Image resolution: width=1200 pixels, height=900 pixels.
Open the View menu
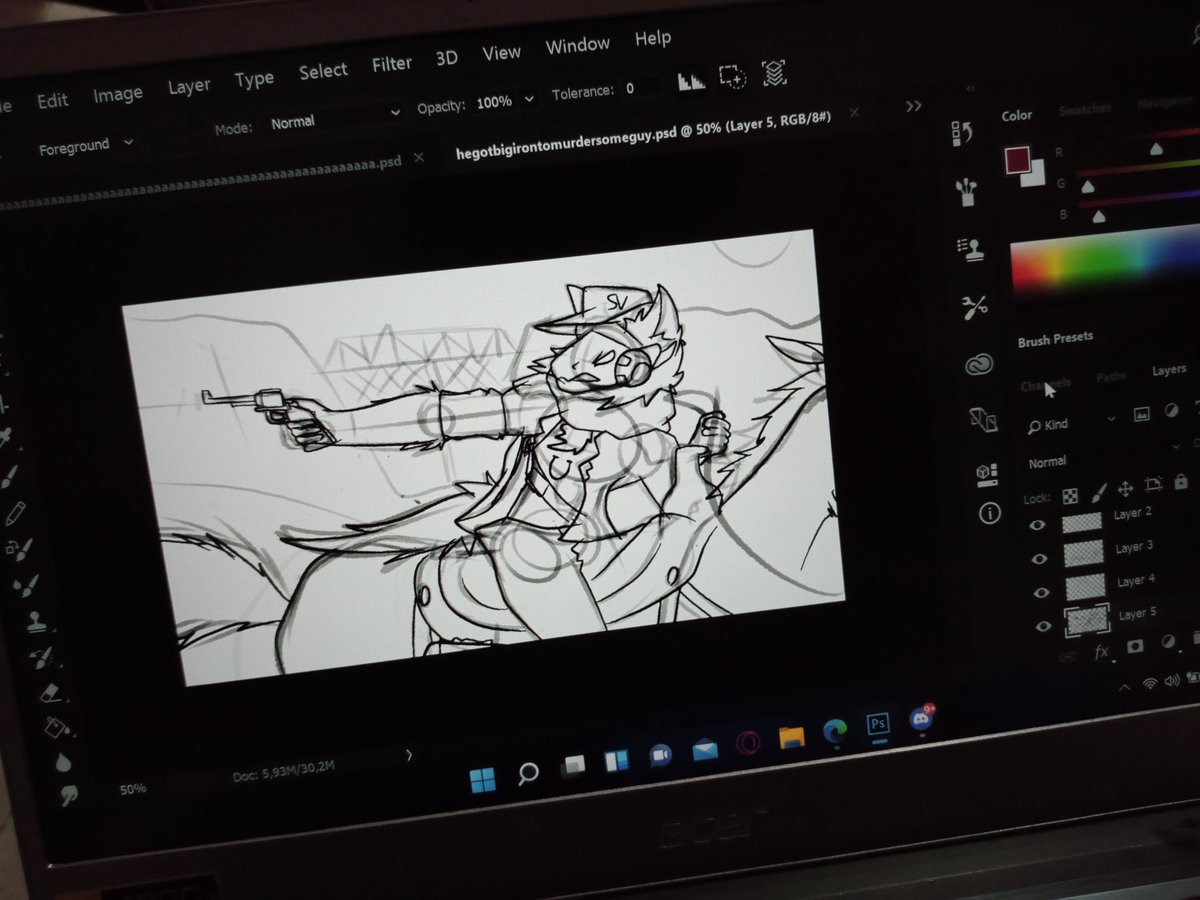501,52
